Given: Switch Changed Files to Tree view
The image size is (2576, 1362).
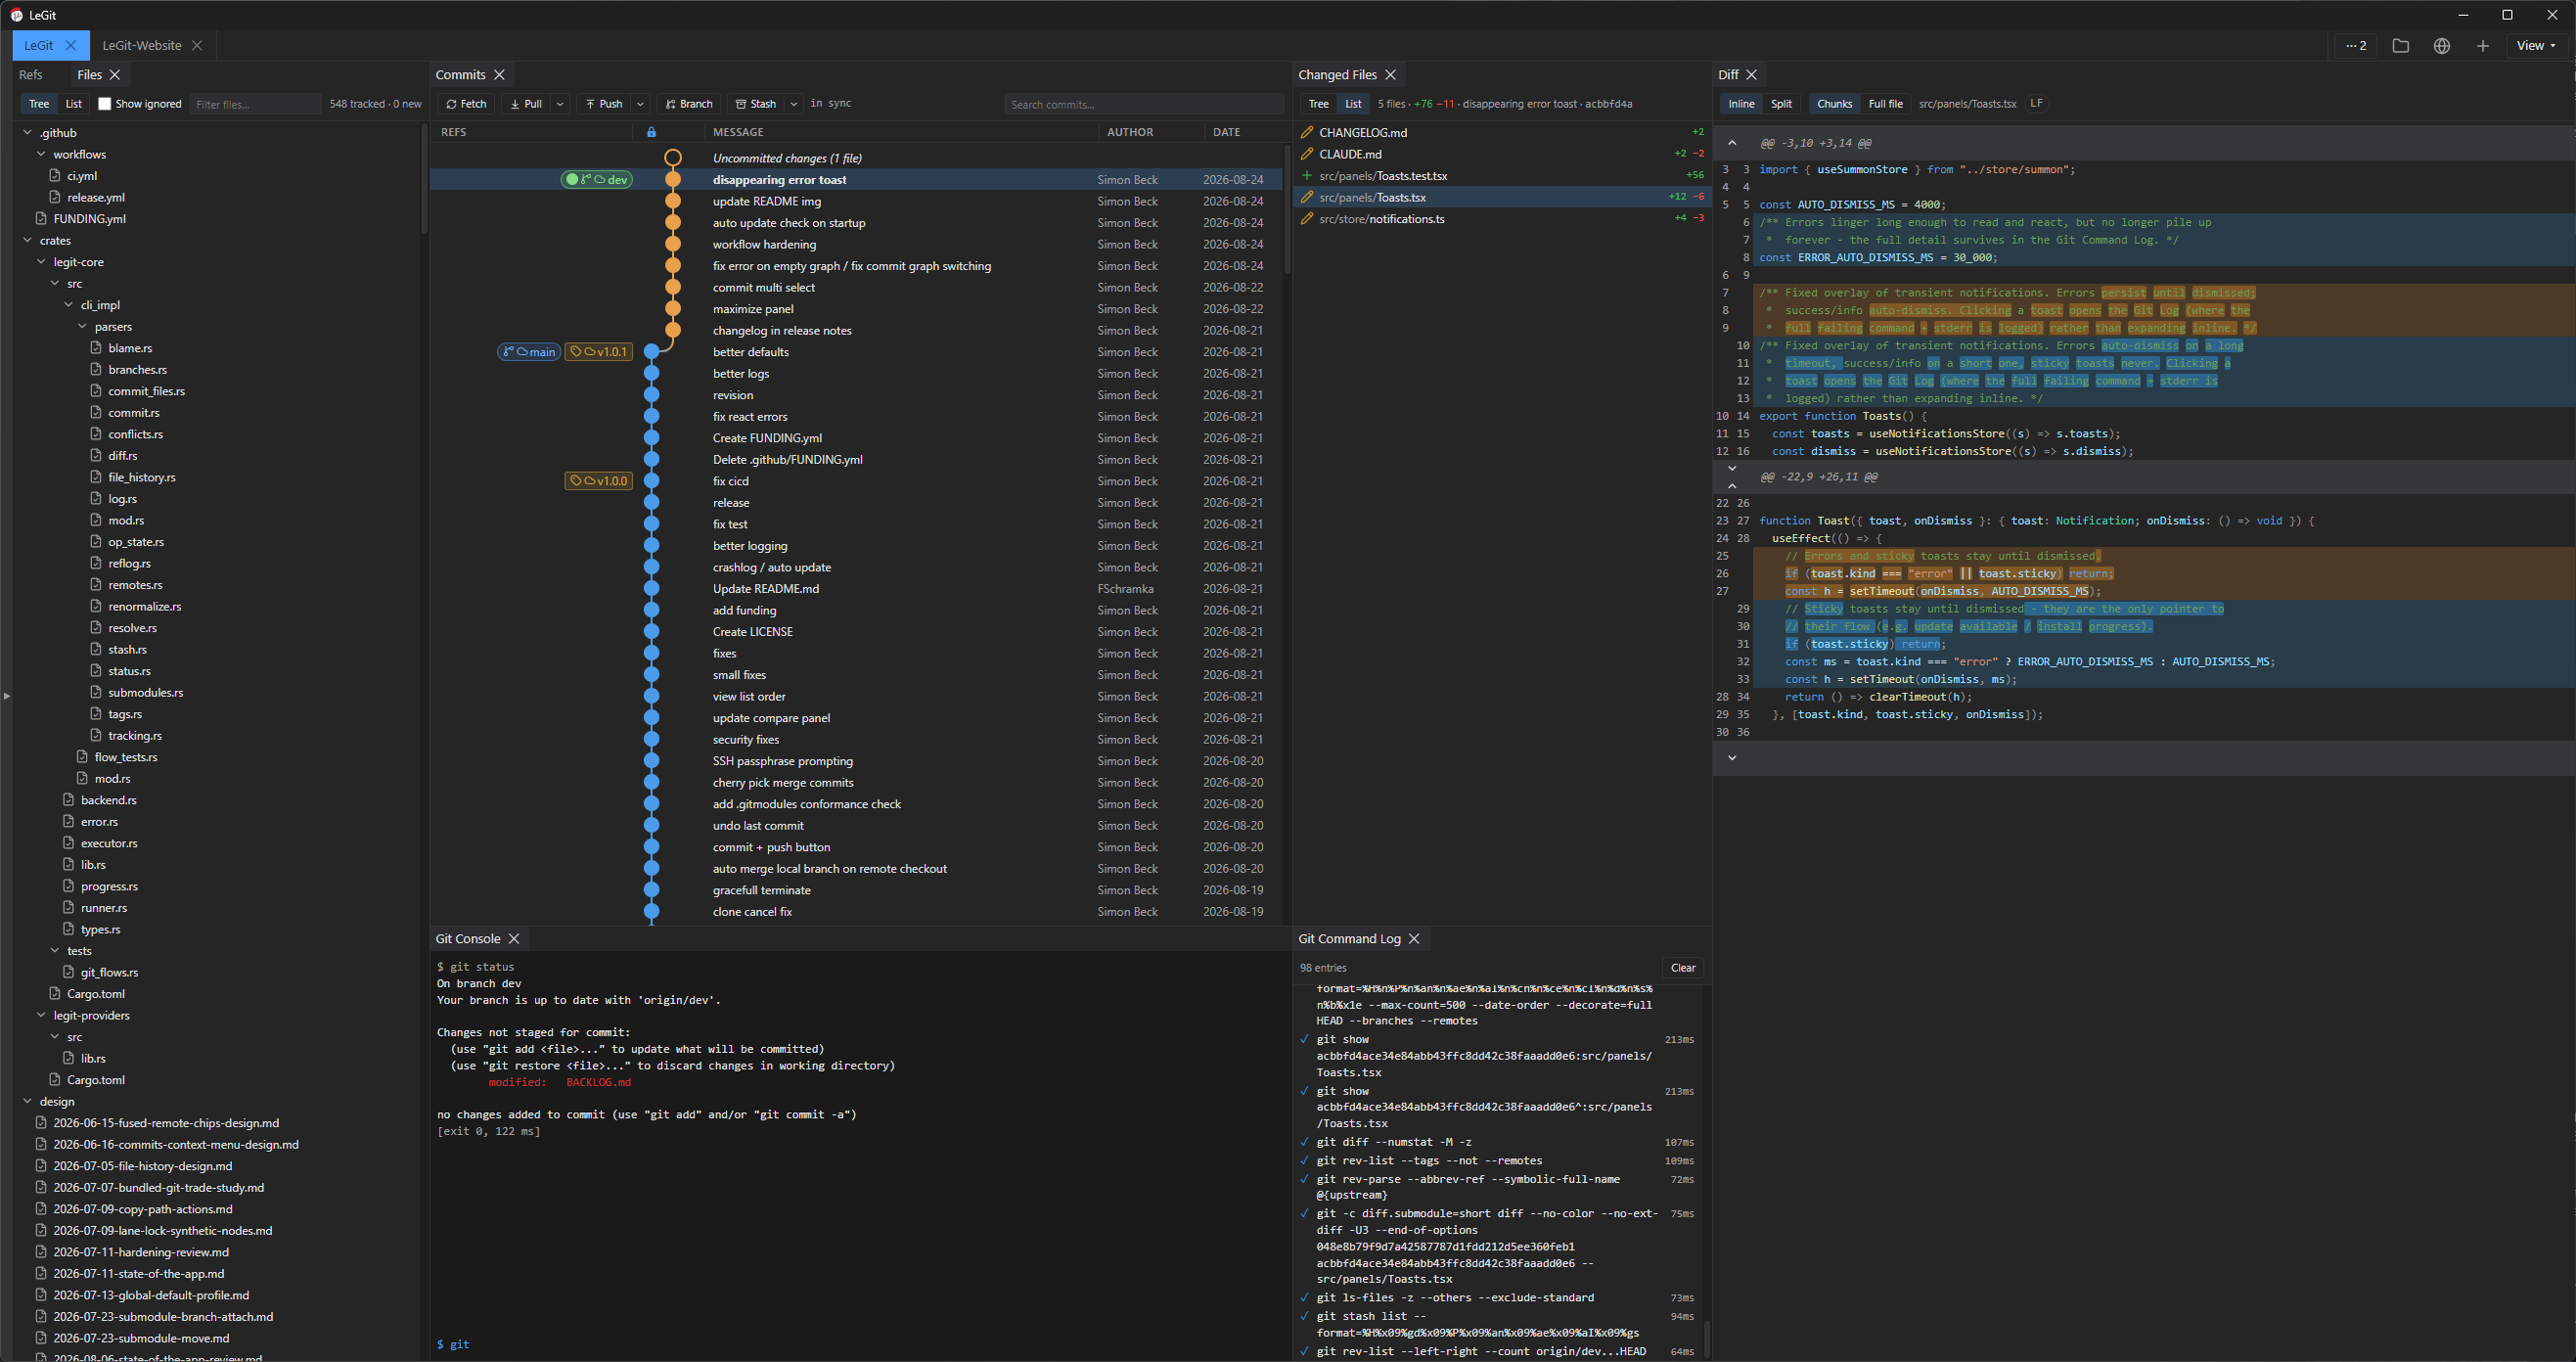Looking at the screenshot, I should click(x=1318, y=104).
